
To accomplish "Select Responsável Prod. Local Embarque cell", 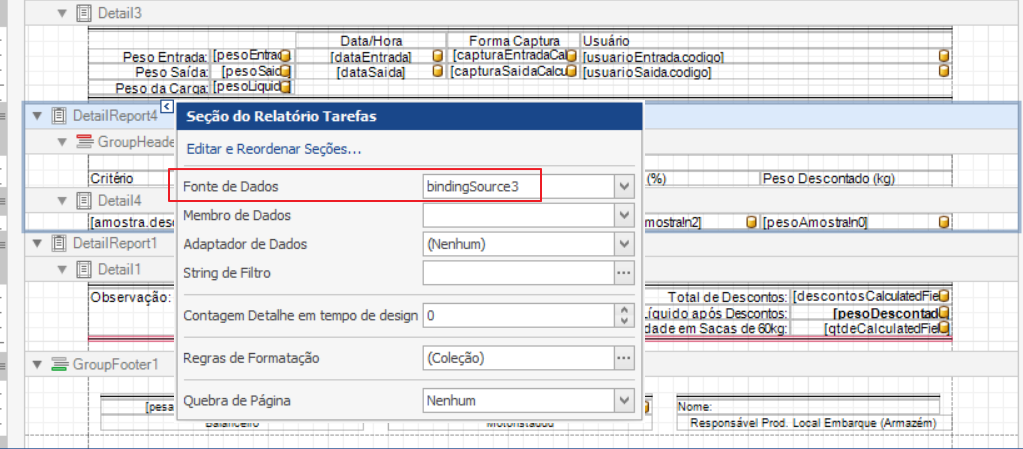I will point(813,423).
